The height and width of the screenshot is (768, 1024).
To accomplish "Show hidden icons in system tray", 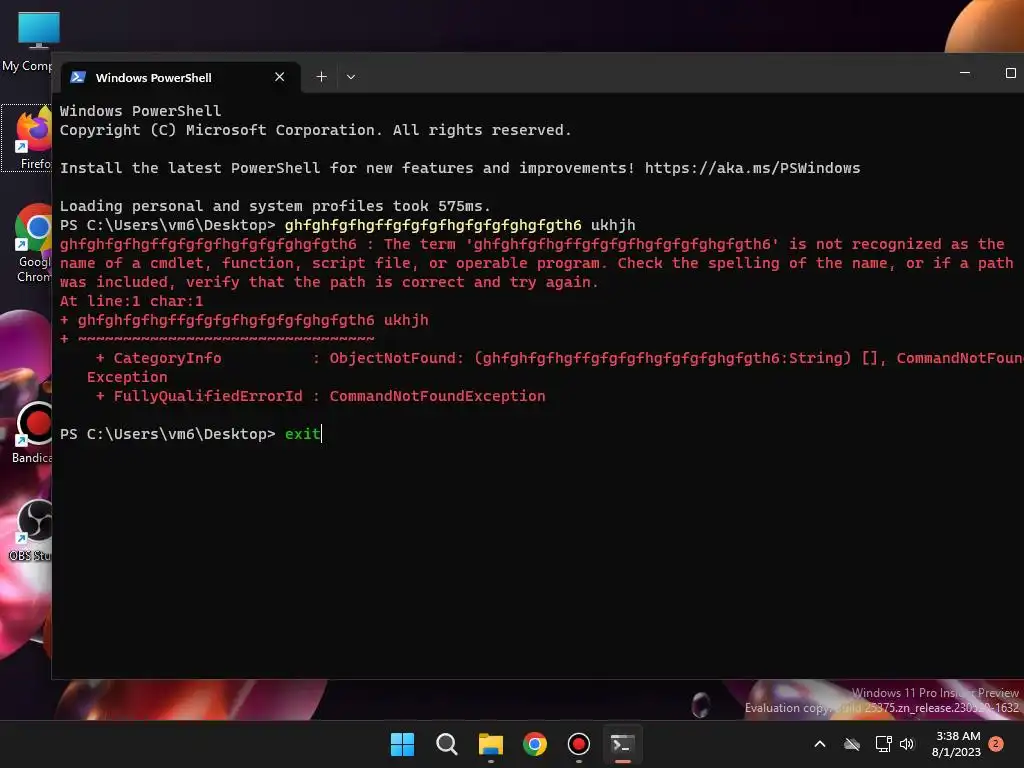I will [x=820, y=744].
